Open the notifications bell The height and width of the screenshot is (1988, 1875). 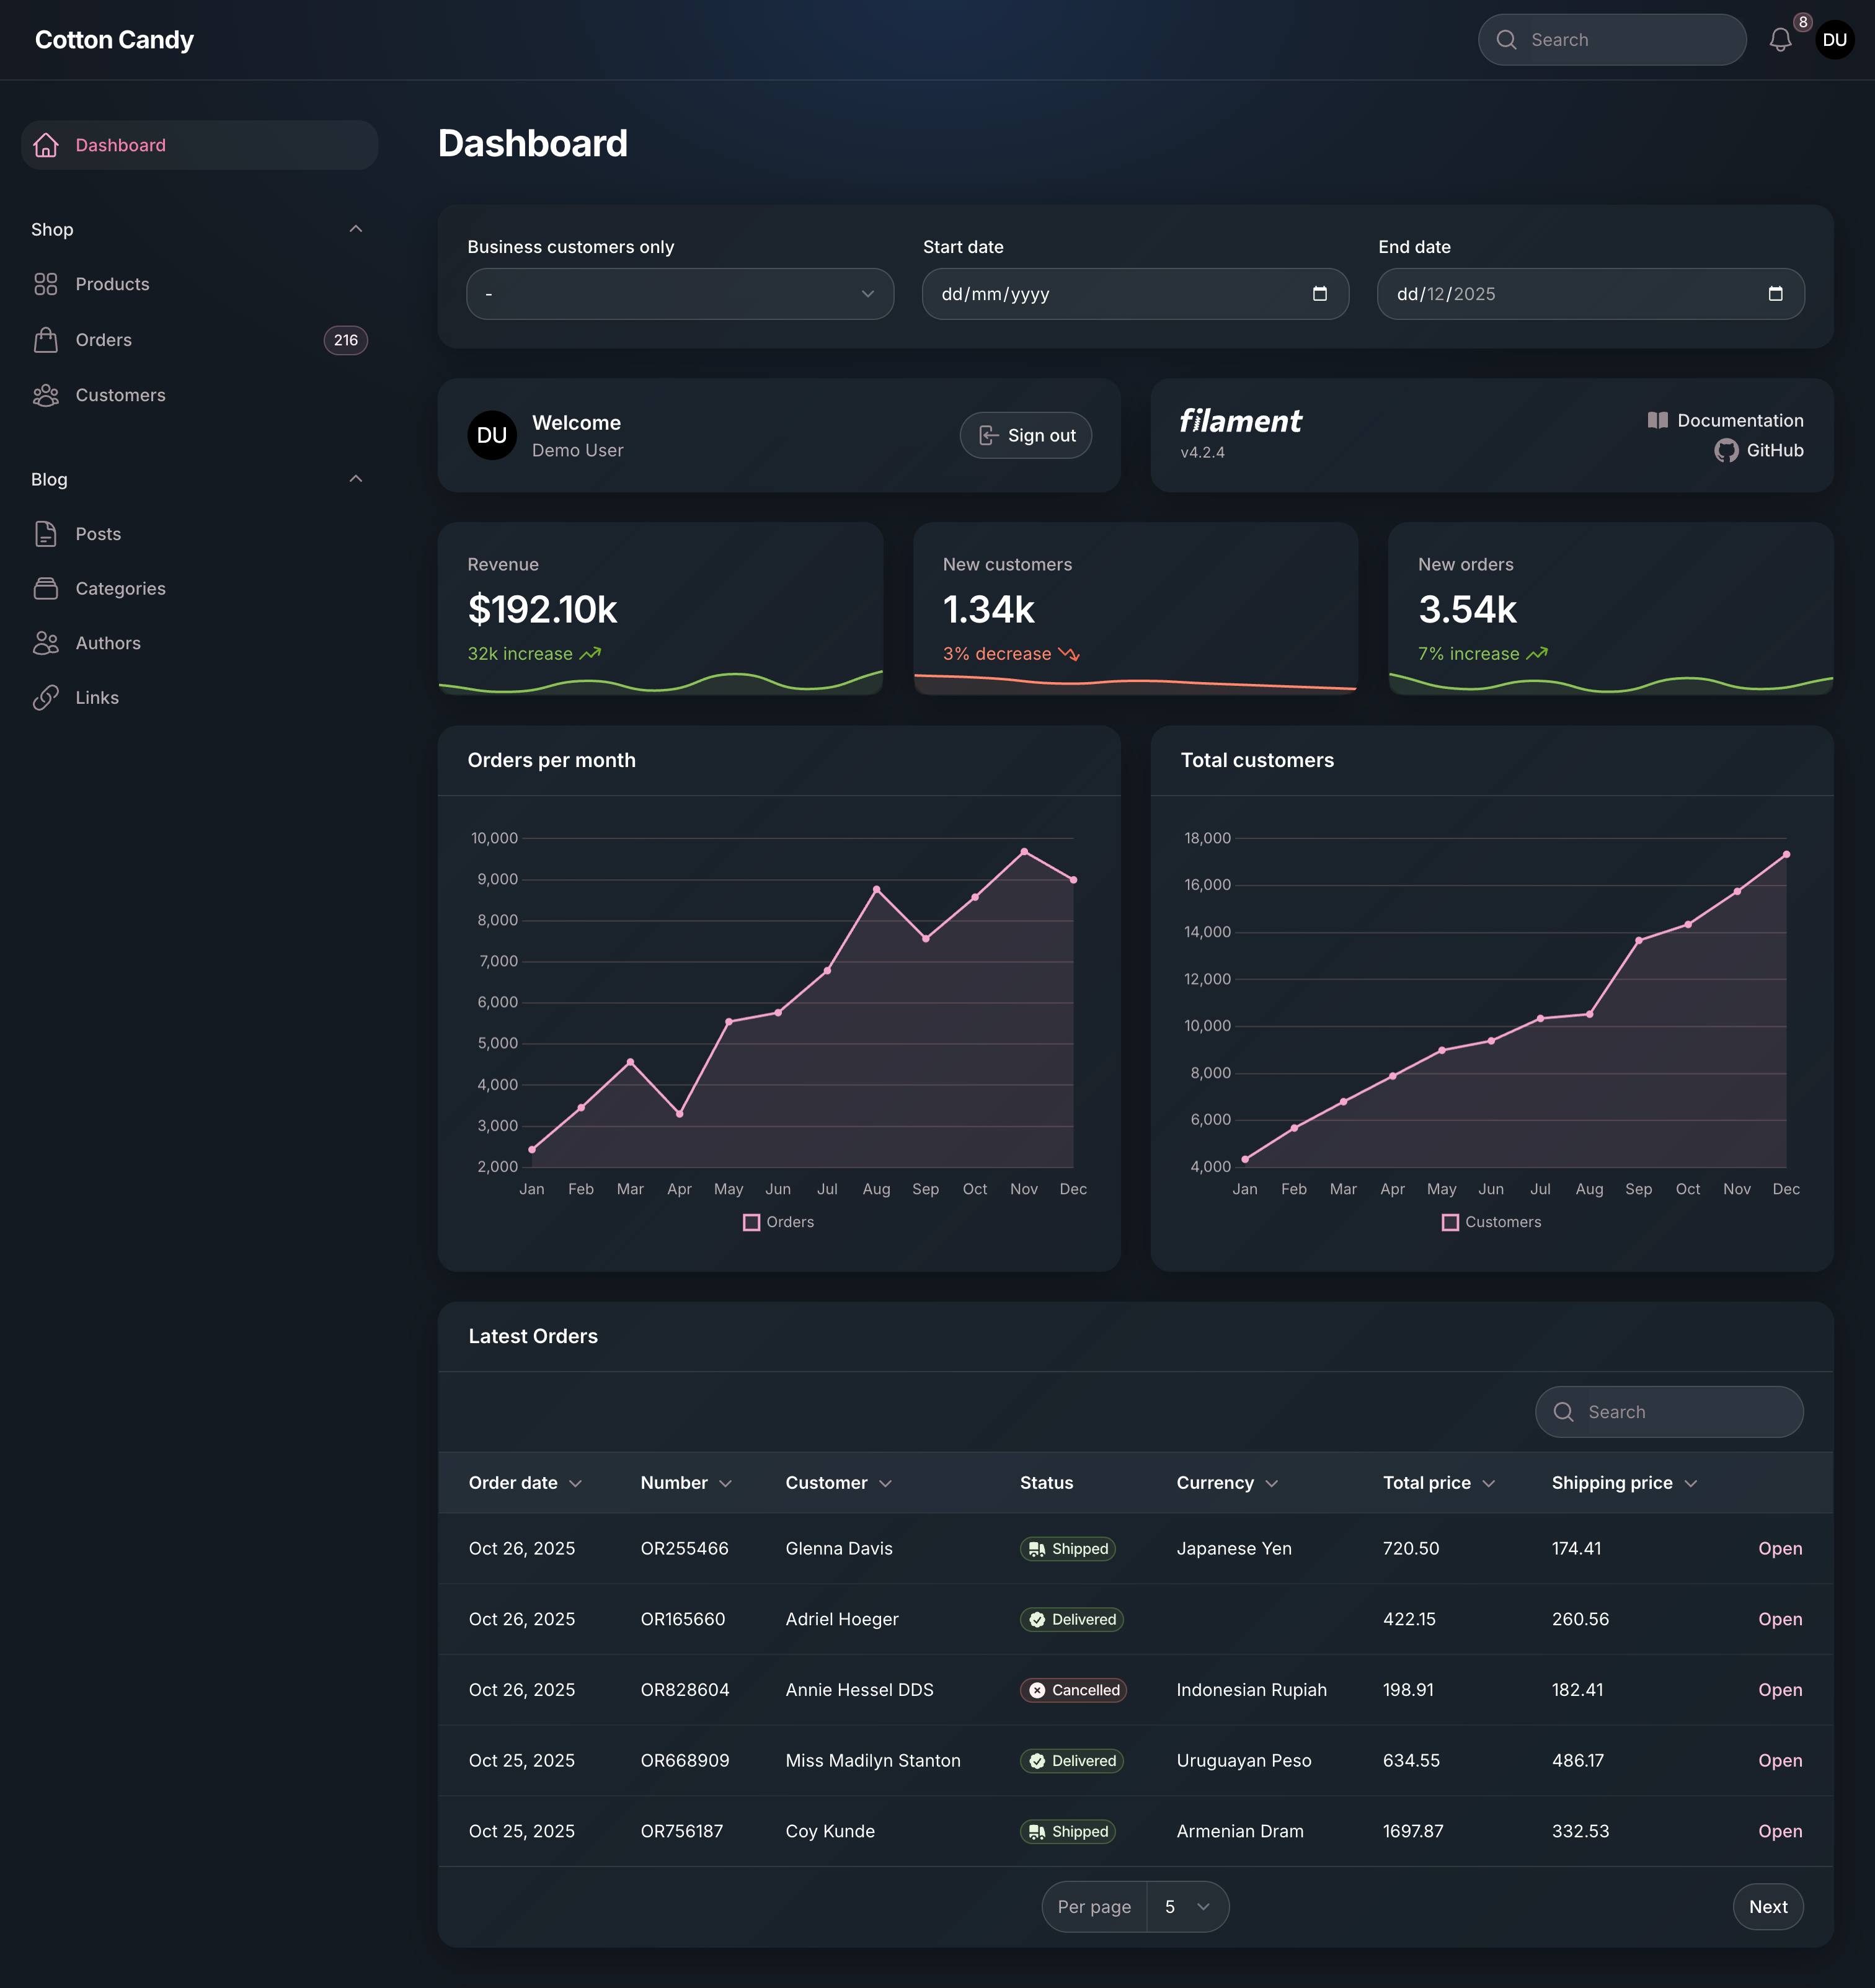coord(1781,40)
